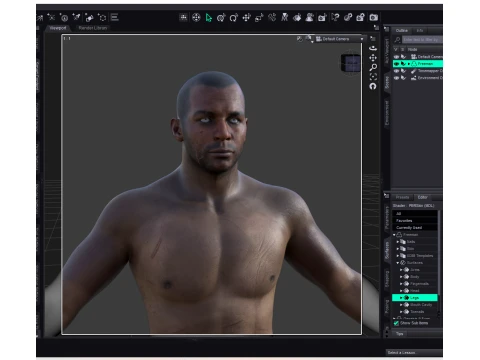Open the Shaping side tab
480x360 pixels.
click(387, 279)
